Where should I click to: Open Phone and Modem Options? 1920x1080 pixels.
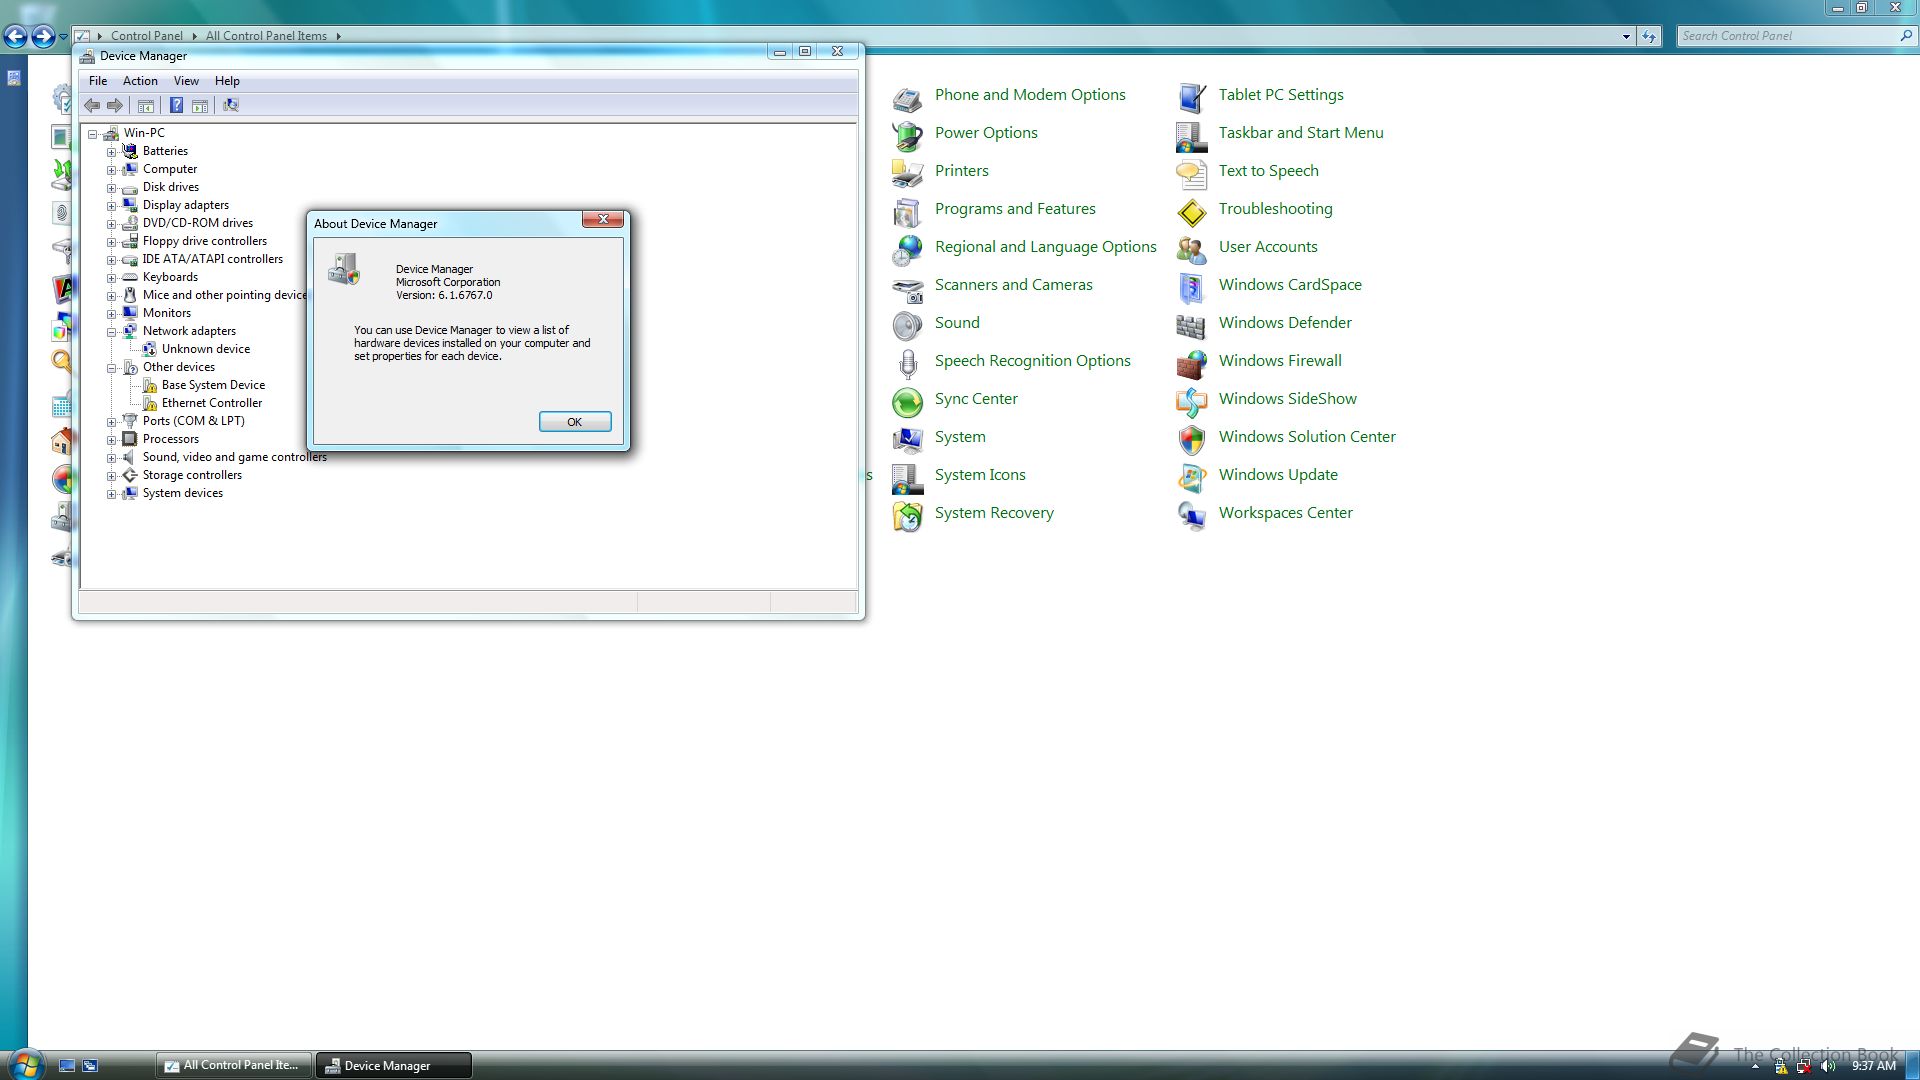click(1030, 95)
